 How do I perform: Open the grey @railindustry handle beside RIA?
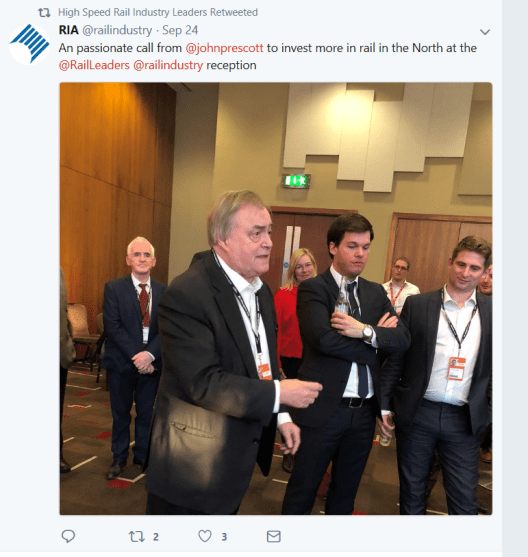point(117,31)
